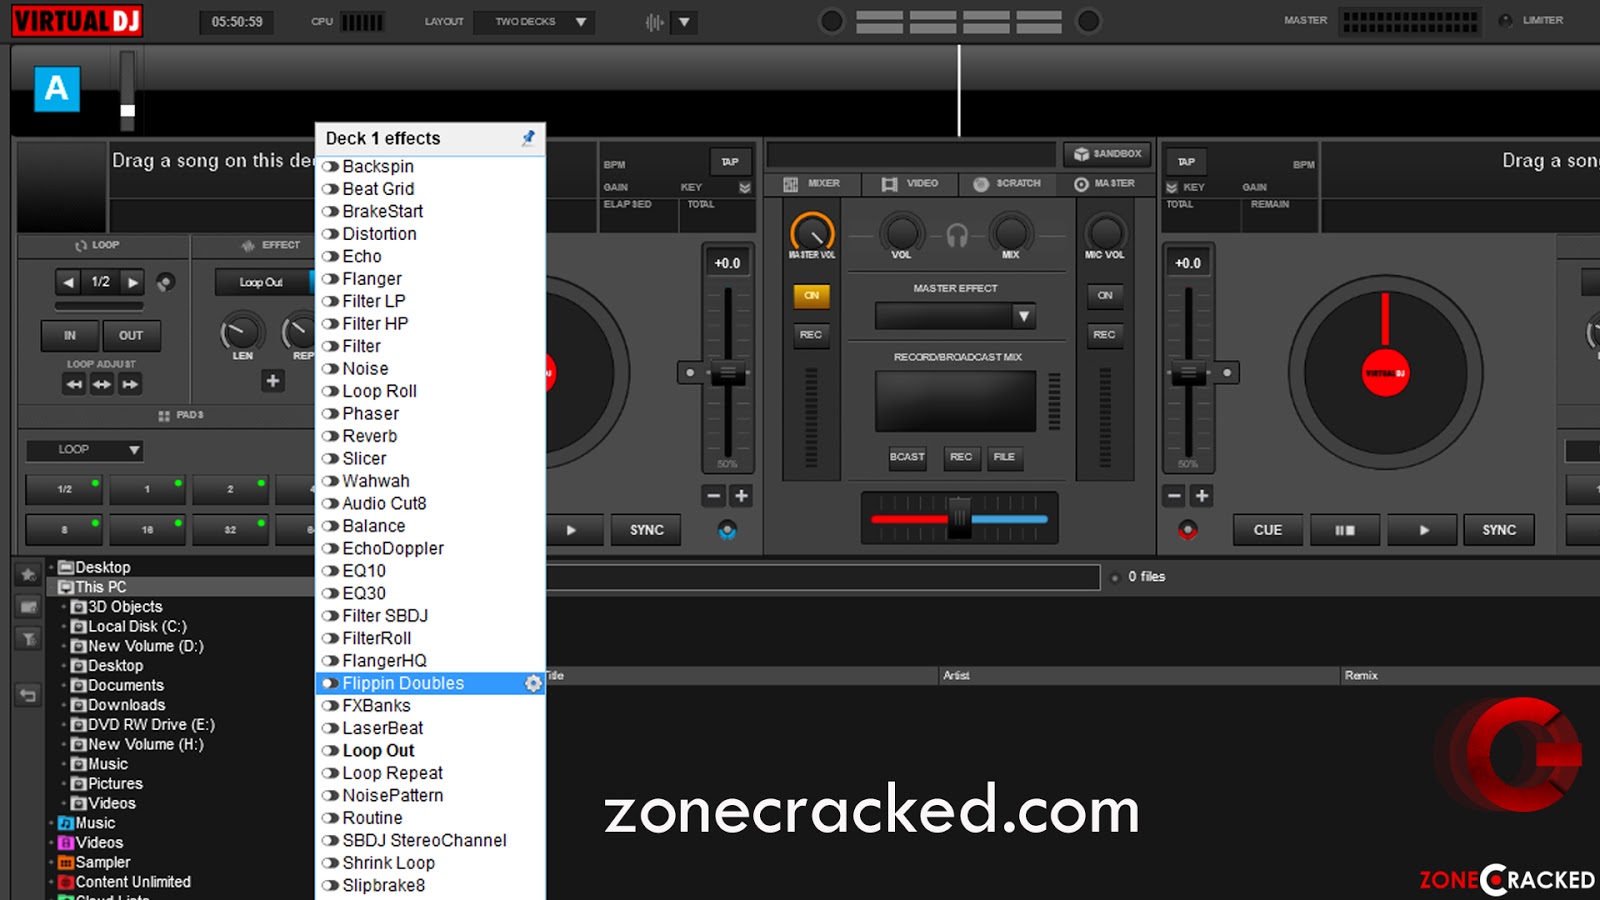Open the Master Effect dropdown

point(955,316)
